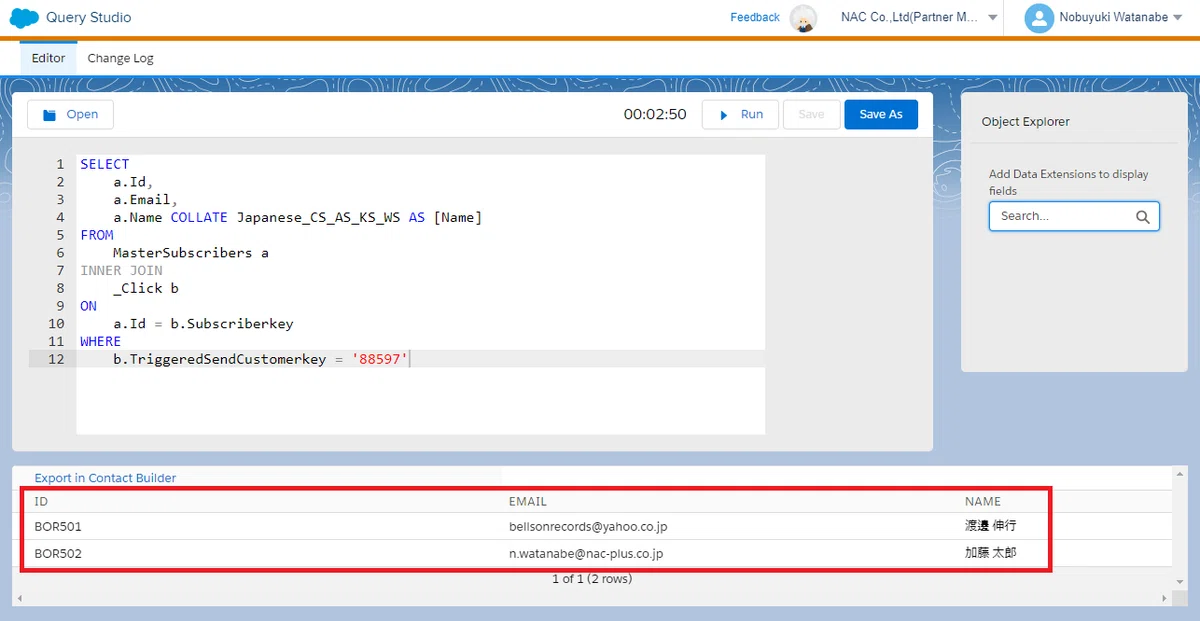The width and height of the screenshot is (1200, 621).
Task: Click the FROM keyword on line 5
Action: (x=97, y=235)
